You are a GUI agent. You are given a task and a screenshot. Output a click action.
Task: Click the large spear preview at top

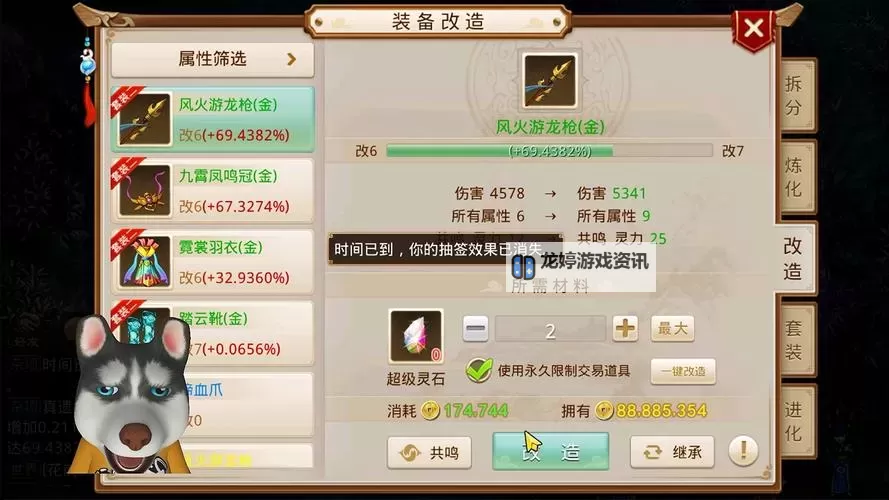click(x=549, y=81)
